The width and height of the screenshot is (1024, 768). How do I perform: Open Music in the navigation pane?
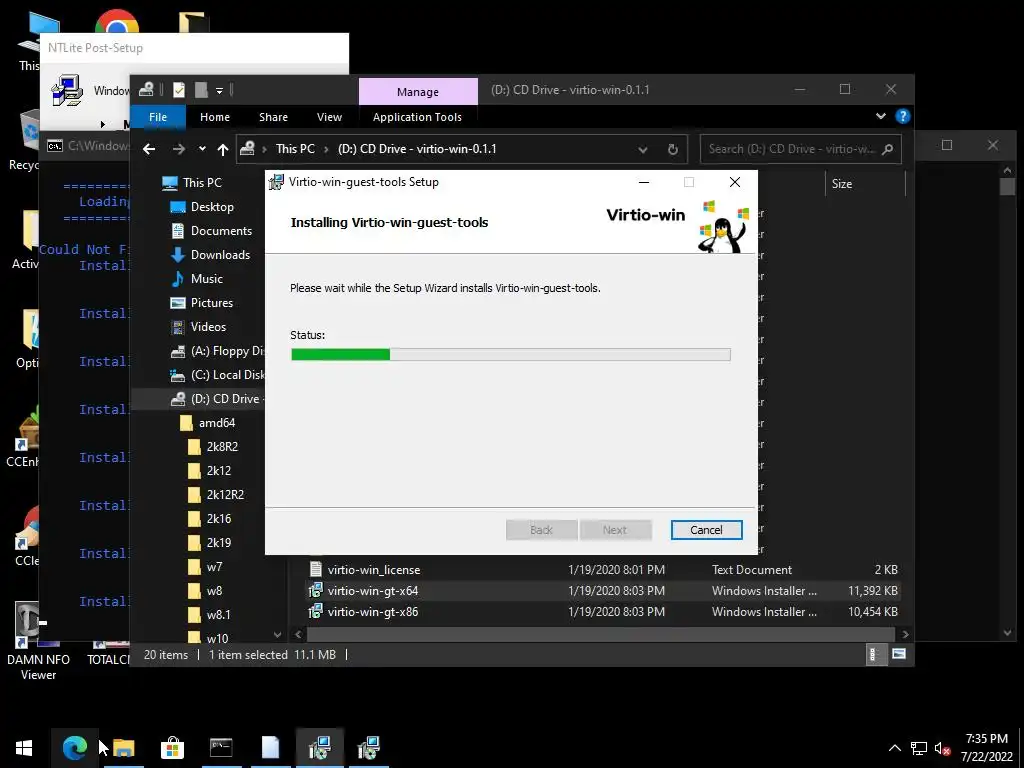click(x=206, y=279)
